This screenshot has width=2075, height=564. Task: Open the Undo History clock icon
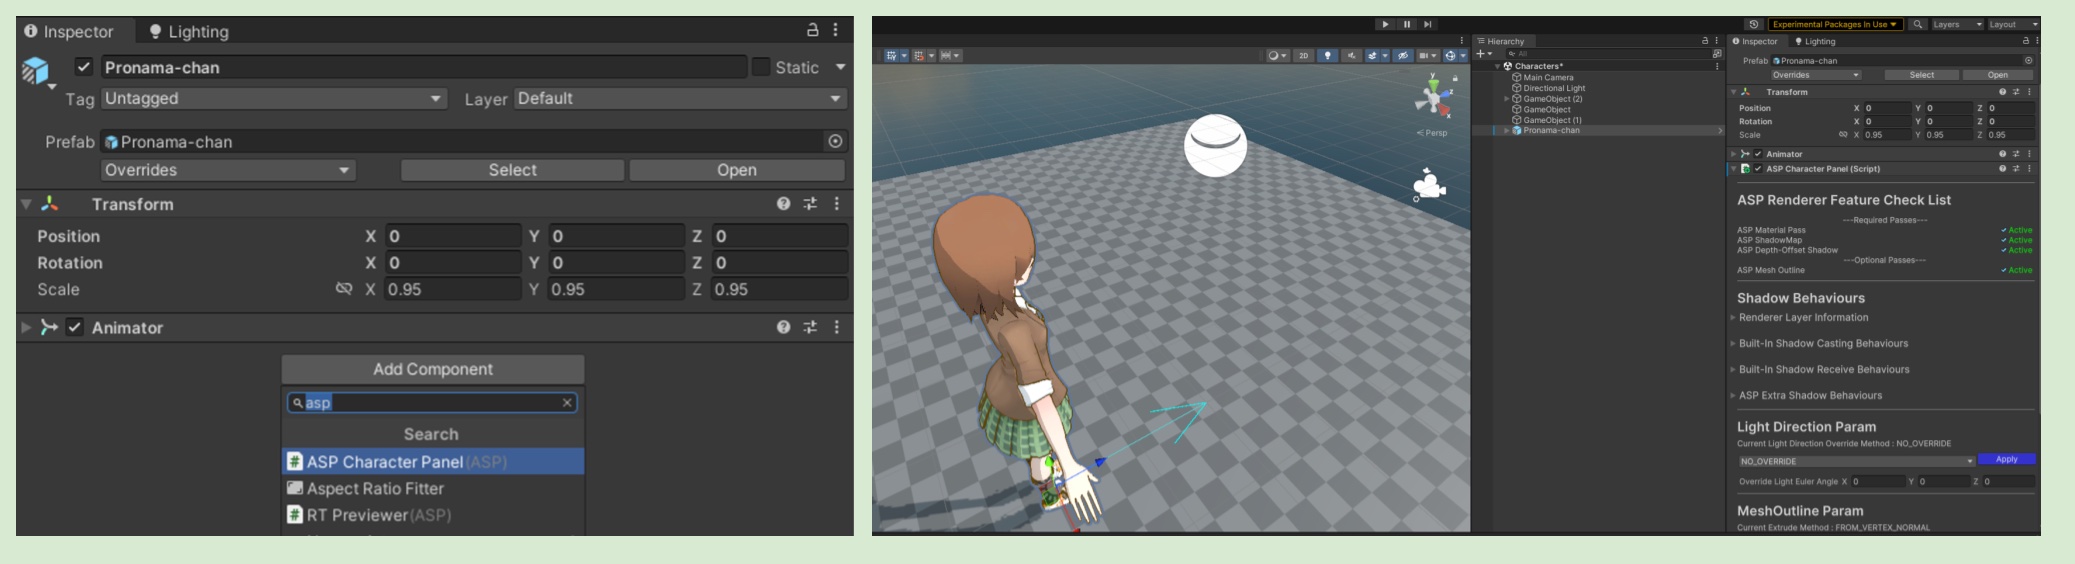click(1753, 24)
